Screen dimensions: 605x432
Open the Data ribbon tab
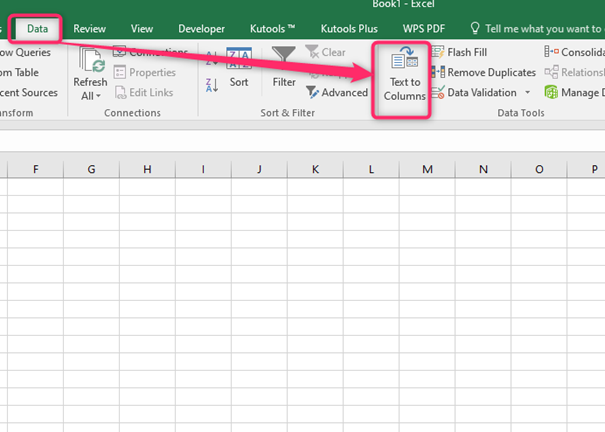tap(37, 29)
